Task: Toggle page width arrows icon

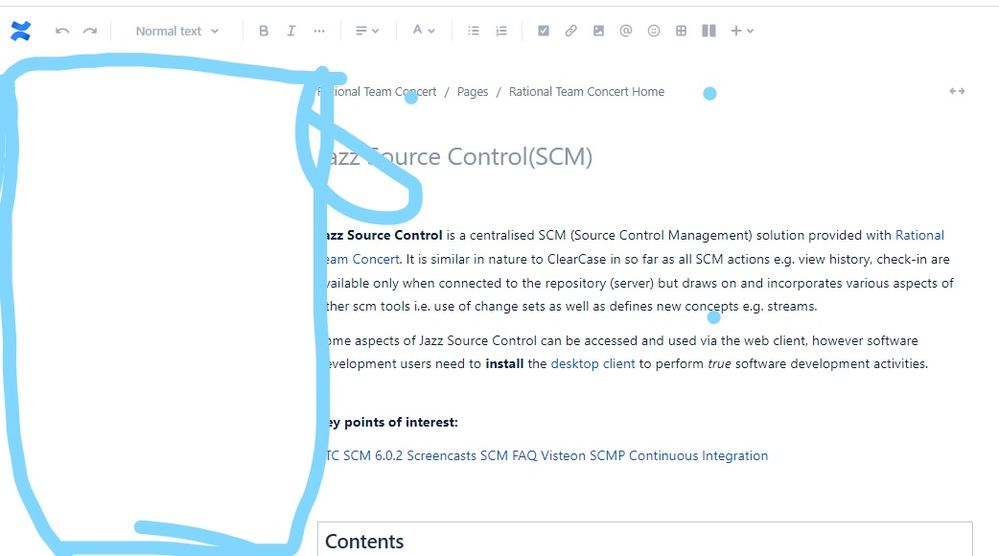Action: [957, 91]
